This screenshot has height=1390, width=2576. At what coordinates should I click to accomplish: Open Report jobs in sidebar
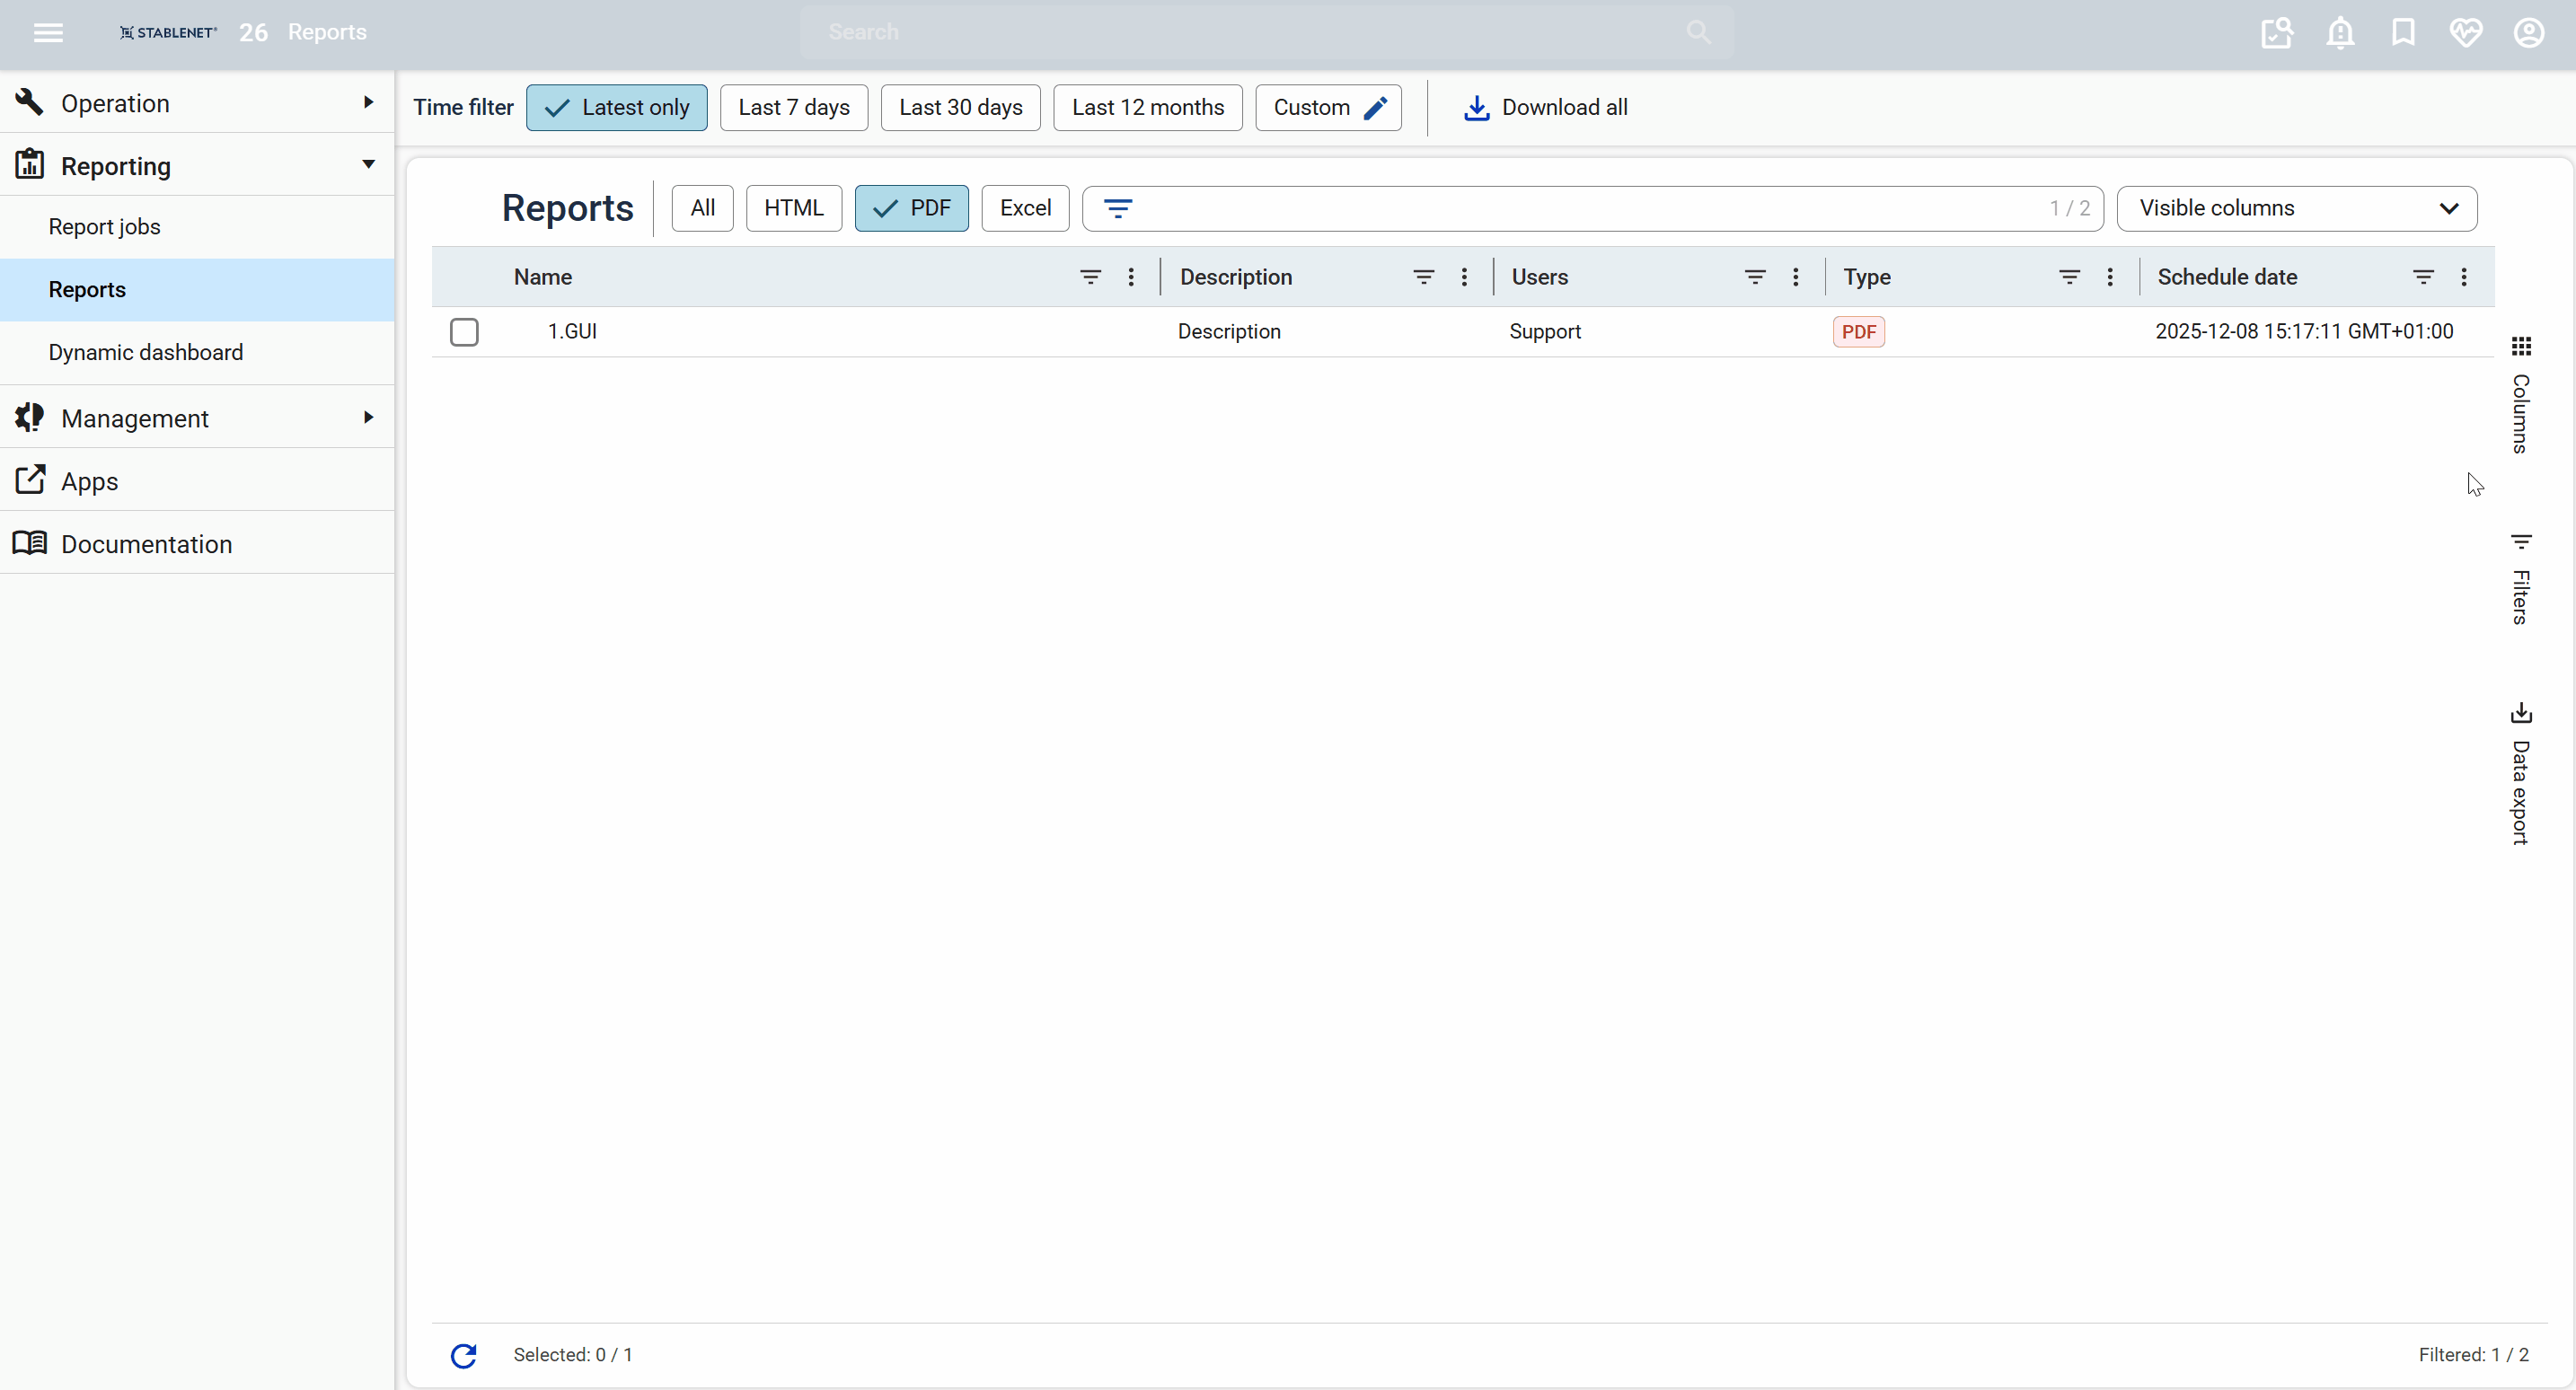(104, 227)
